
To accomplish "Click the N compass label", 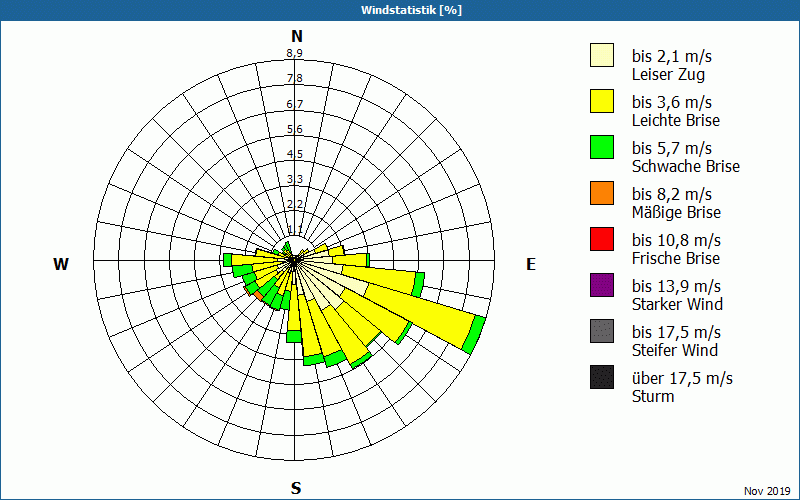I will click(x=297, y=36).
